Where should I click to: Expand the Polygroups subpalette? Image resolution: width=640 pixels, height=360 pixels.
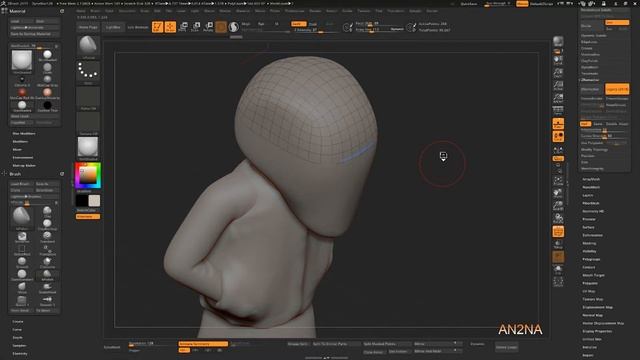591,259
